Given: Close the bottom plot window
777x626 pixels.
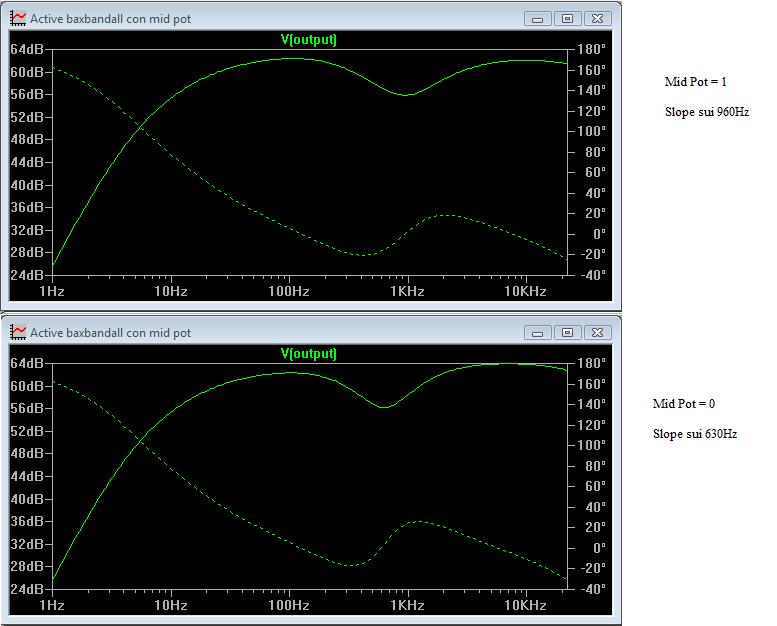Looking at the screenshot, I should point(597,332).
